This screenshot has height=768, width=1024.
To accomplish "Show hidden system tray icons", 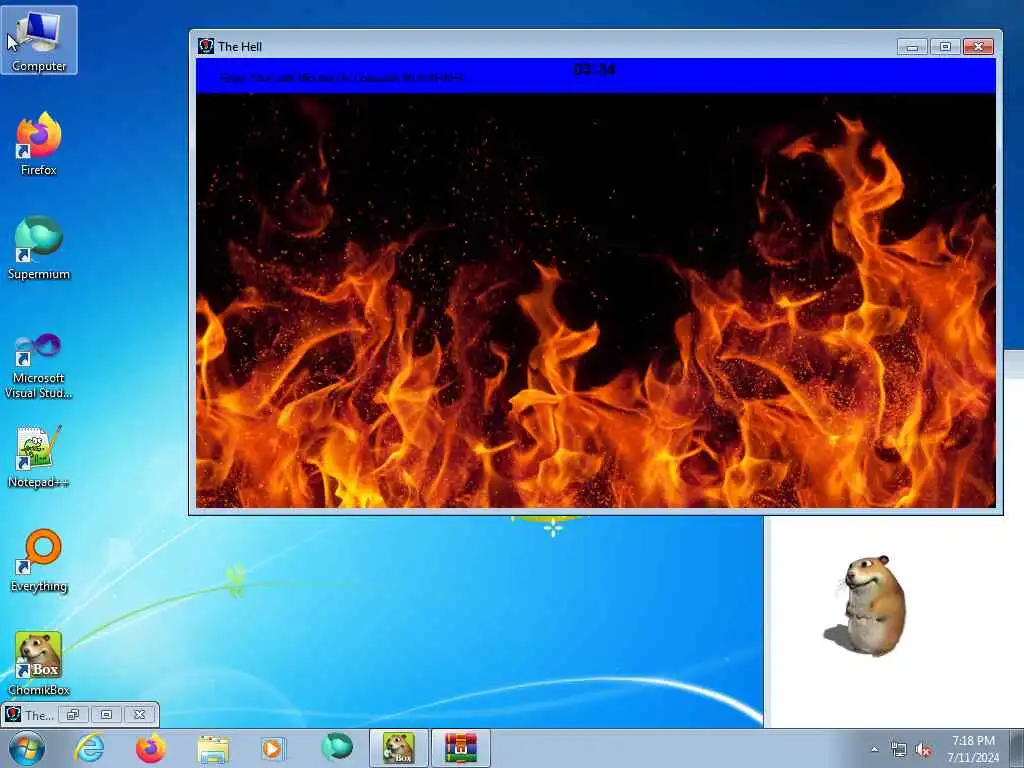I will point(874,750).
